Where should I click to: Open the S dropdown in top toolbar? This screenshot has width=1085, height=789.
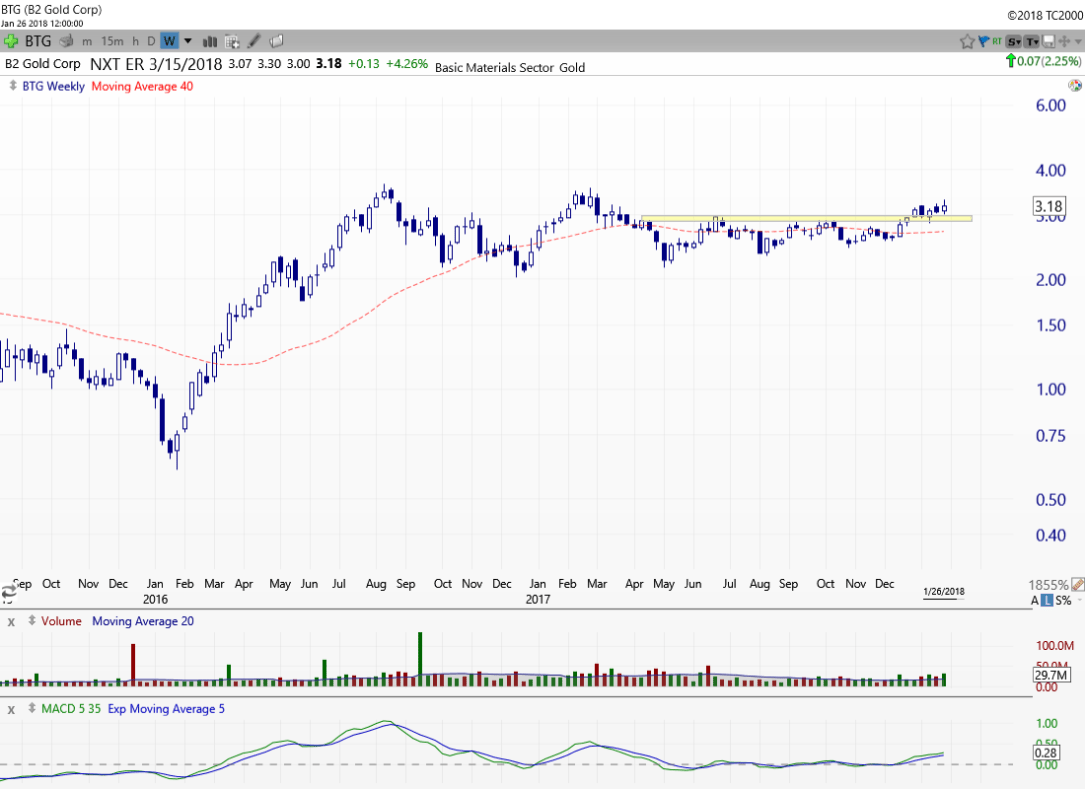coord(1014,41)
